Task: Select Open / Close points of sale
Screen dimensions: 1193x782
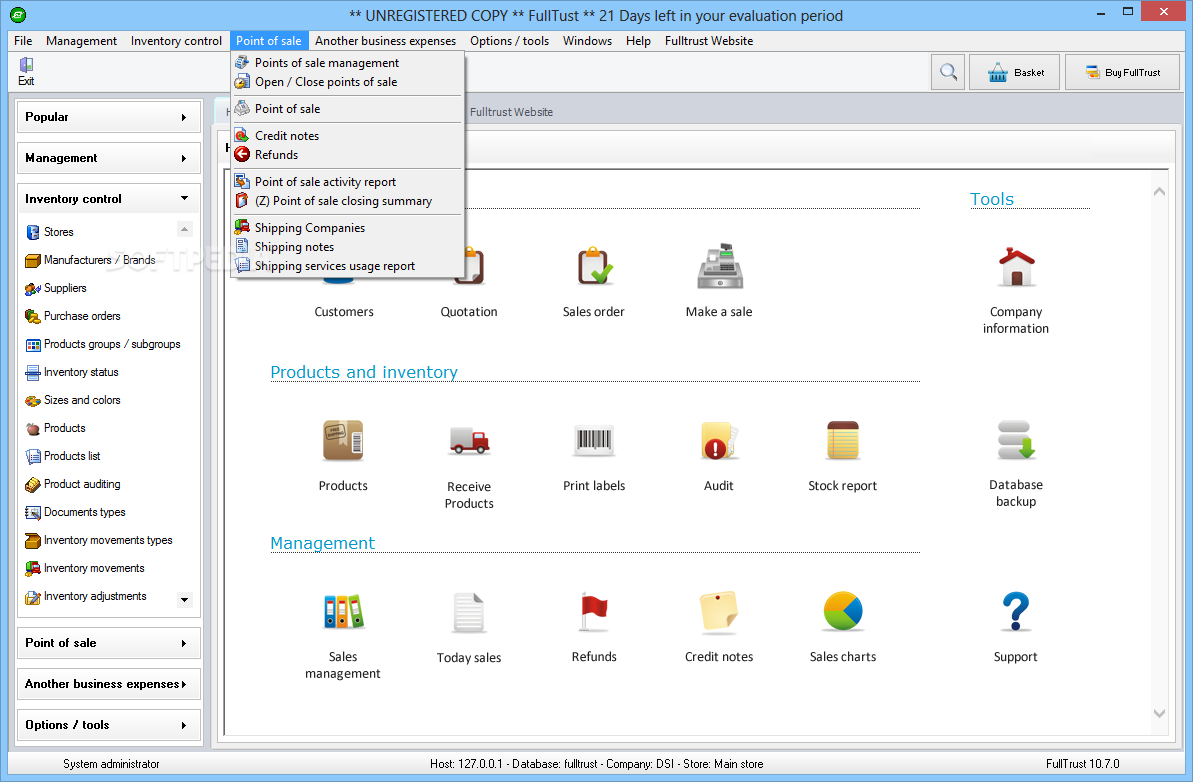Action: coord(348,82)
